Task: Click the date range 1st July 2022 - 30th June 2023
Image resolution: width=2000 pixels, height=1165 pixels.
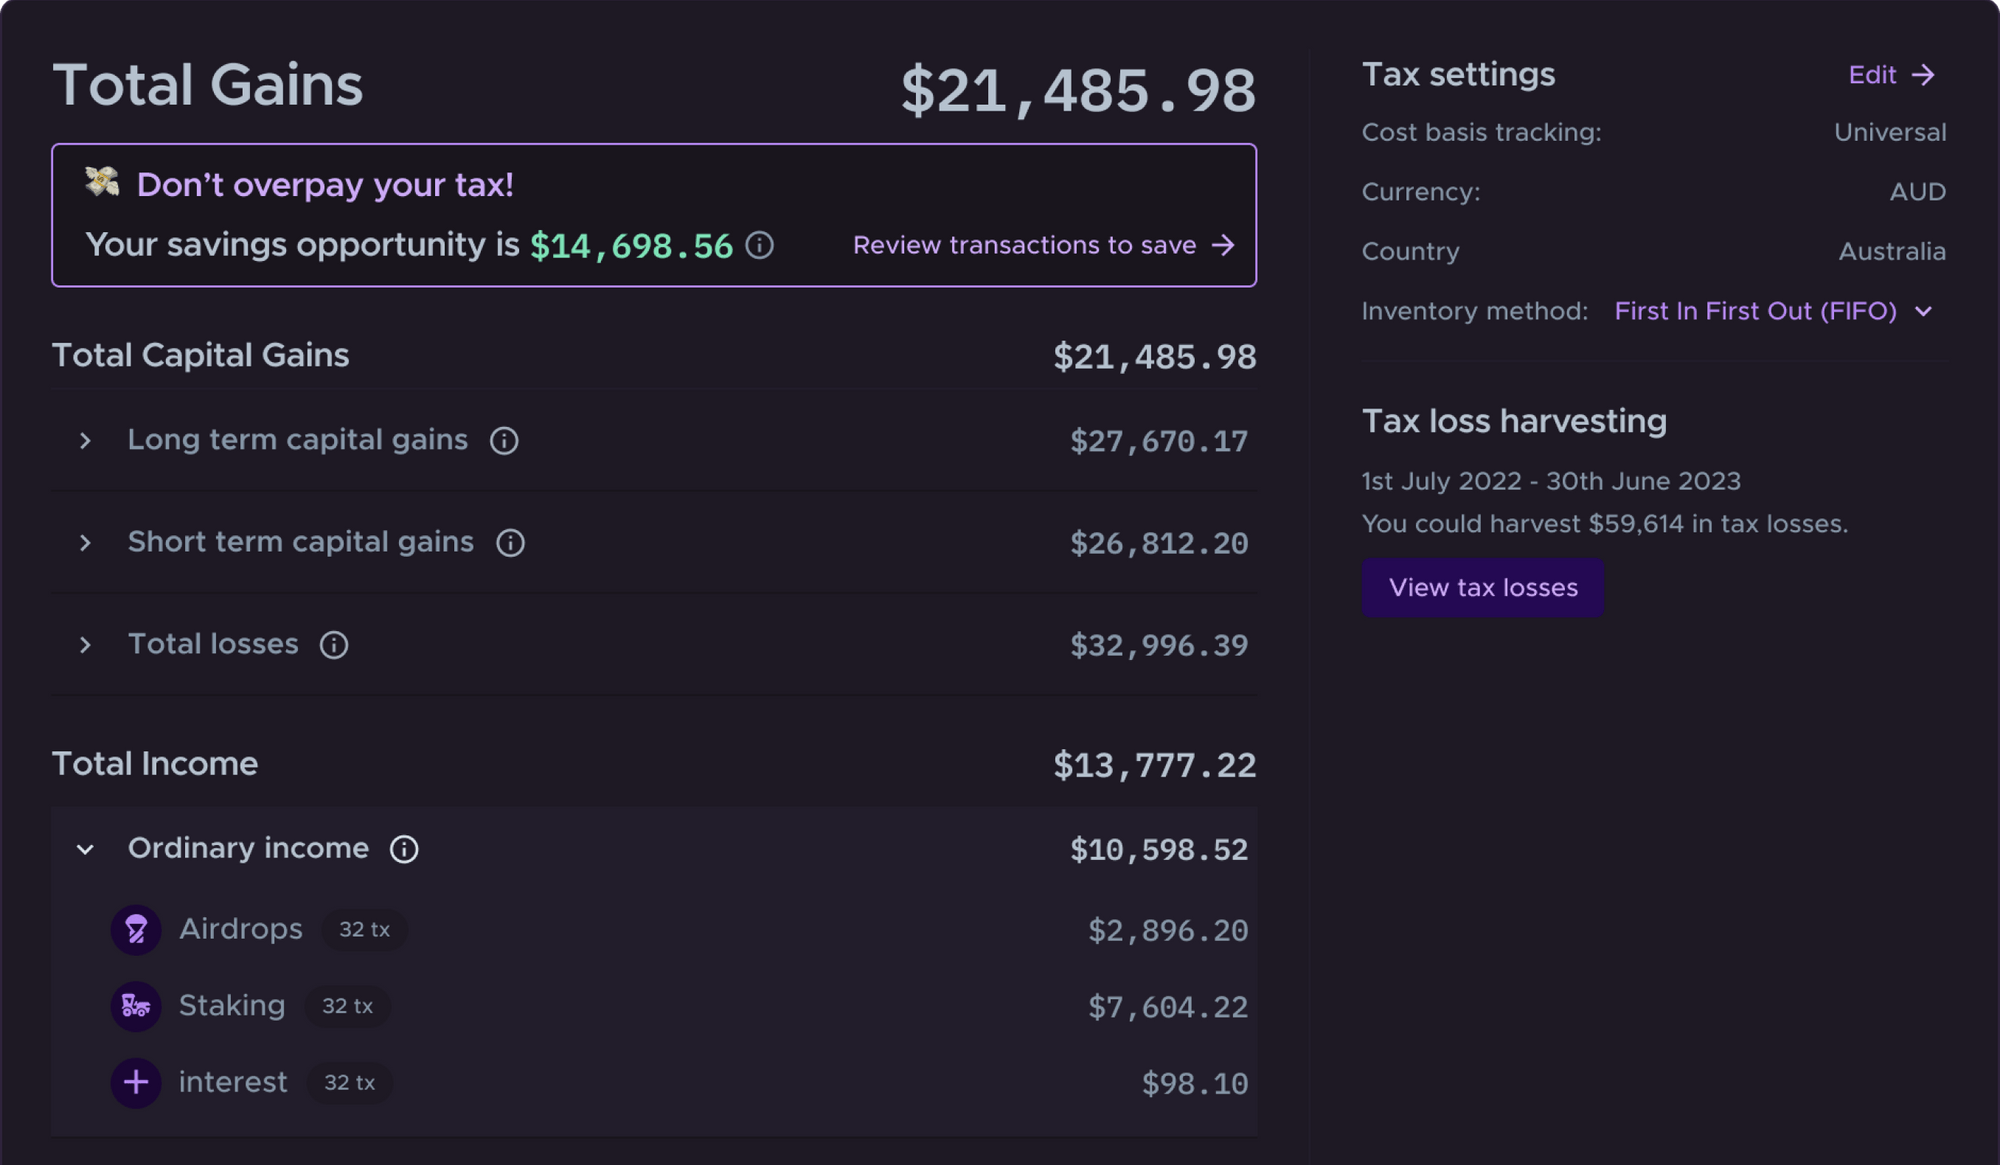Action: 1551,481
